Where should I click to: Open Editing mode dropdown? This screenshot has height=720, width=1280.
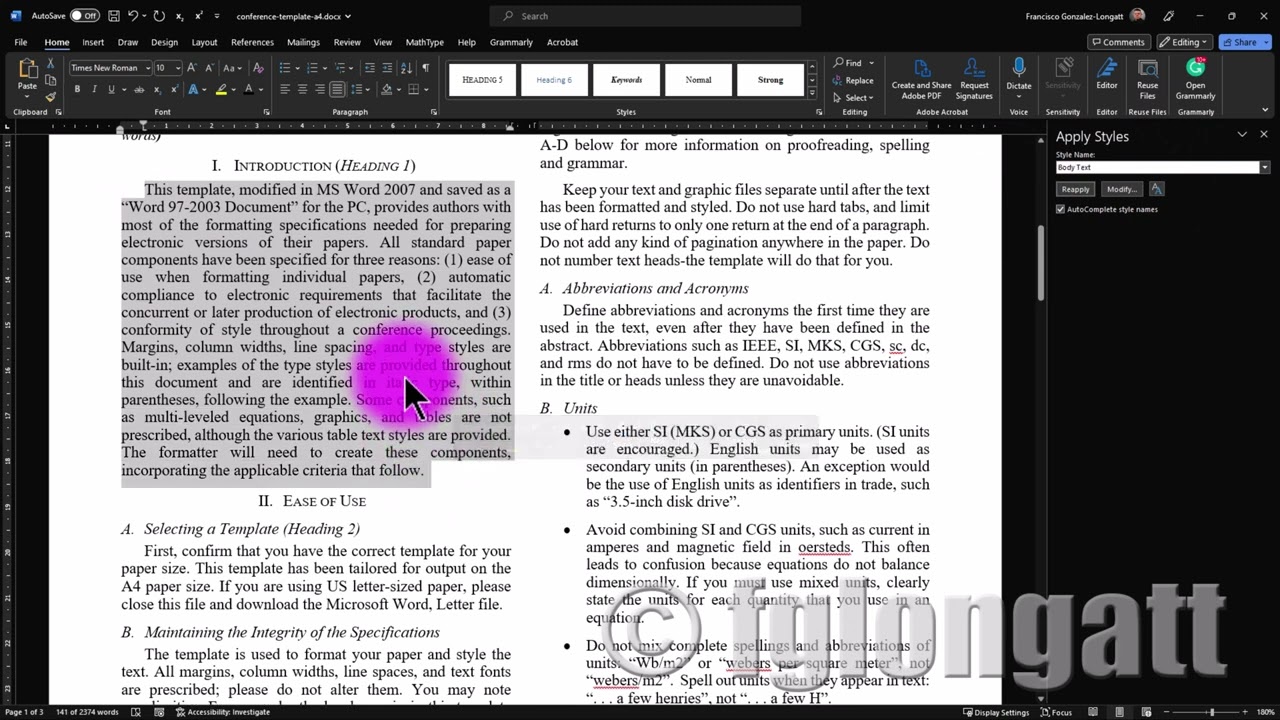[x=1185, y=42]
